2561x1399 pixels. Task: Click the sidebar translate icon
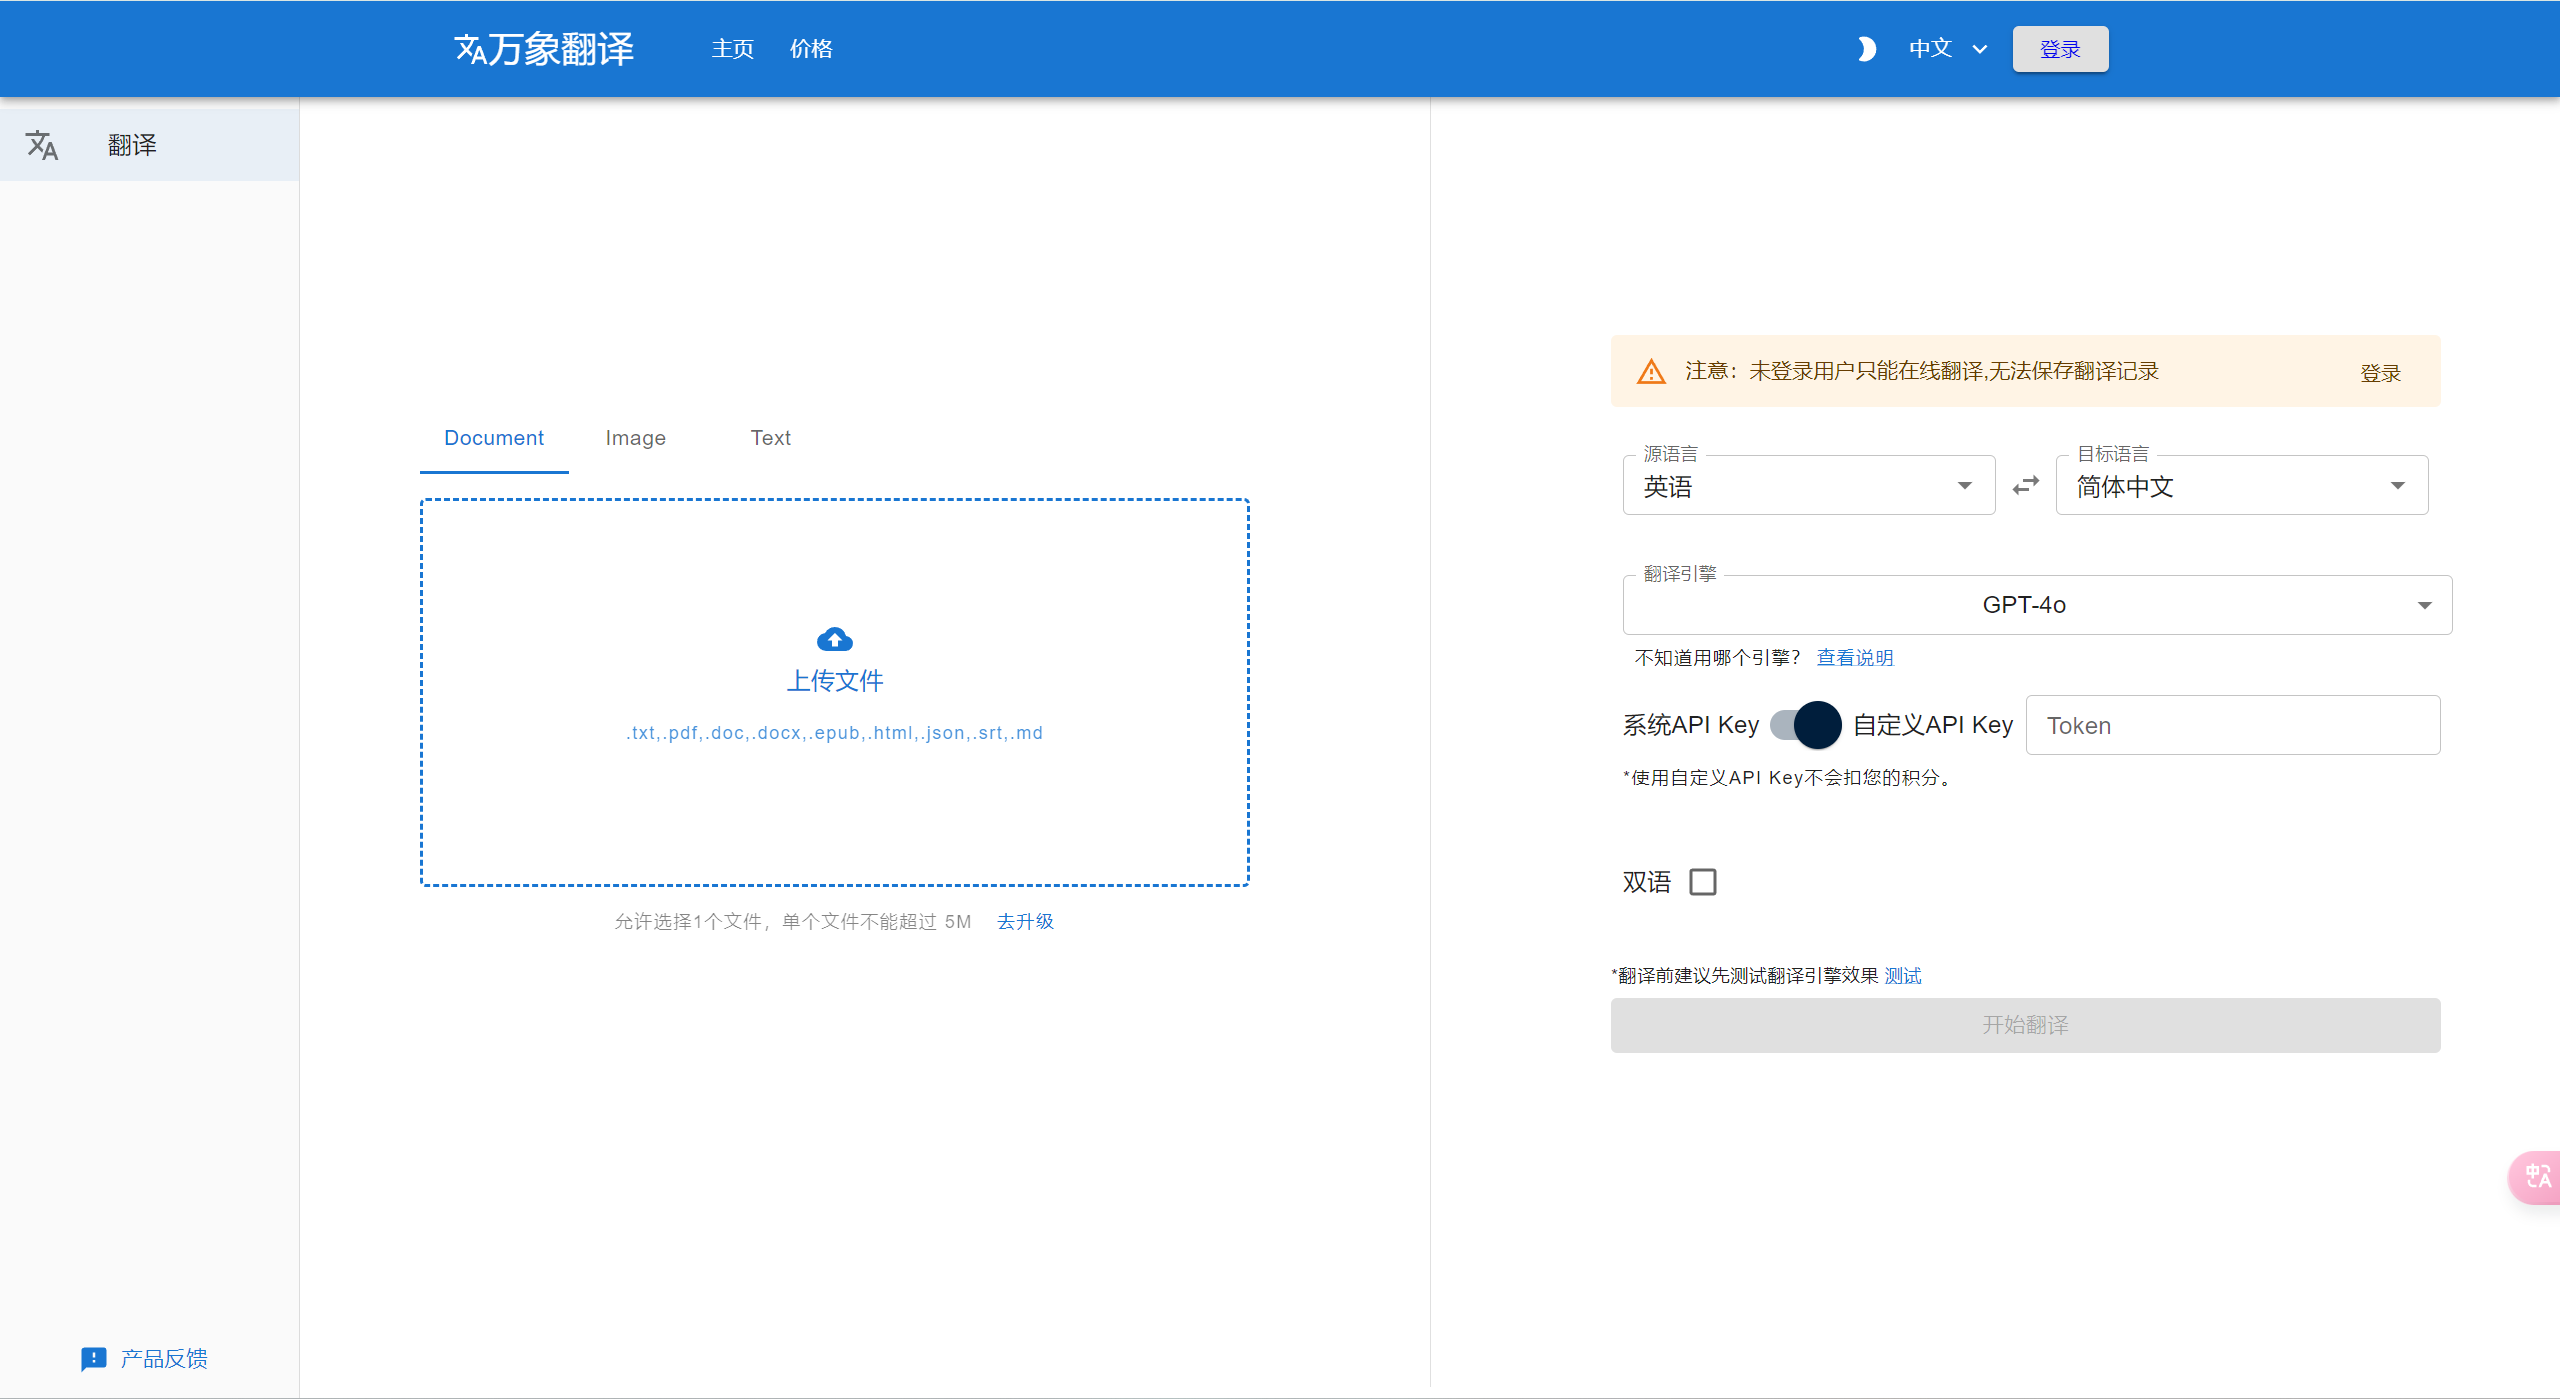pyautogui.click(x=42, y=145)
